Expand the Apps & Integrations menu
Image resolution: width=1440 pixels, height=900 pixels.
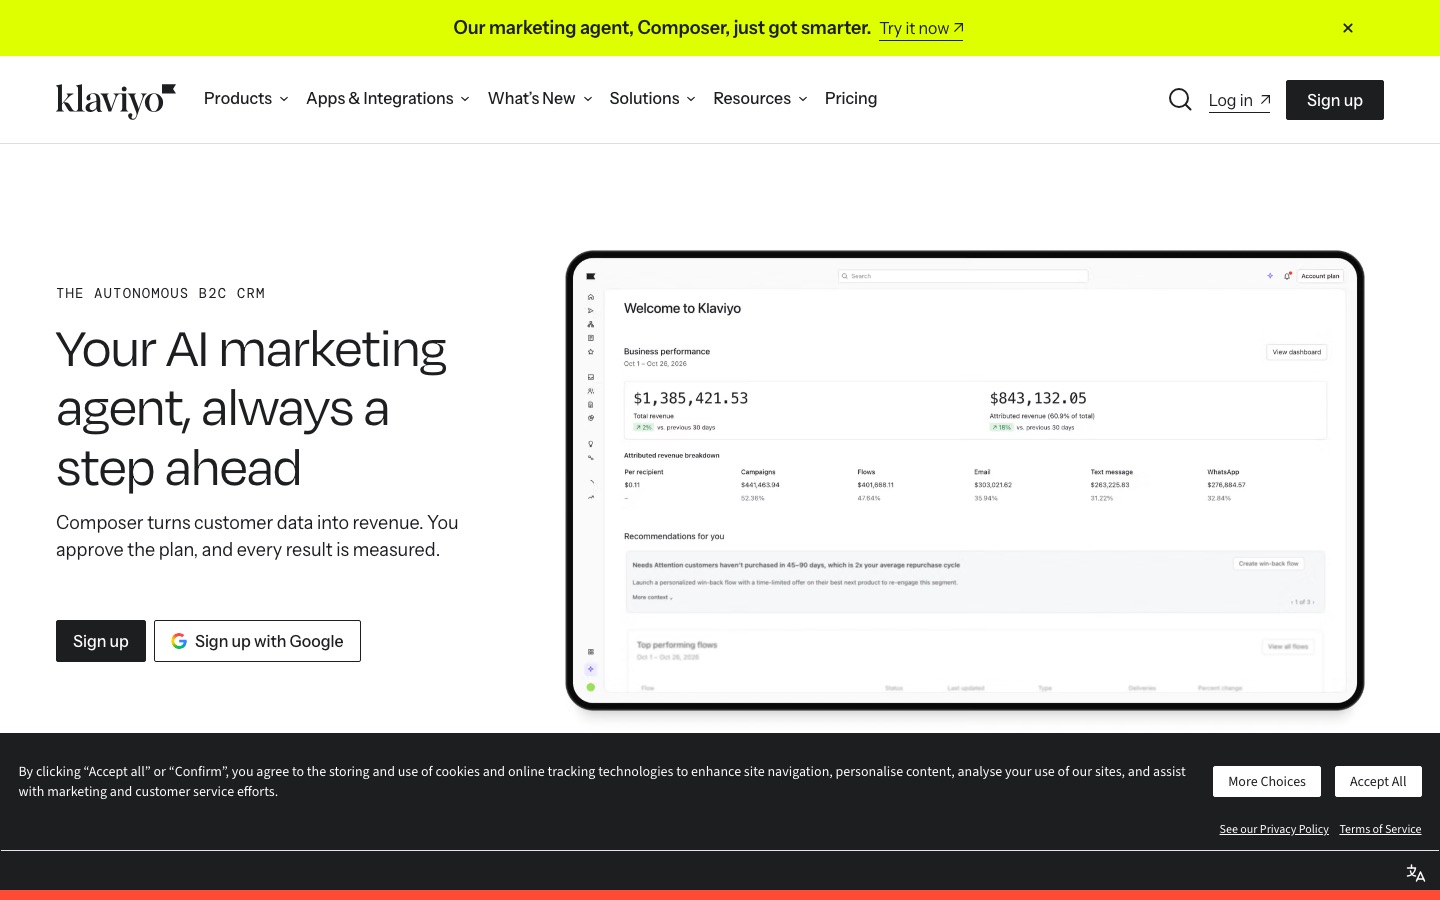click(x=388, y=99)
